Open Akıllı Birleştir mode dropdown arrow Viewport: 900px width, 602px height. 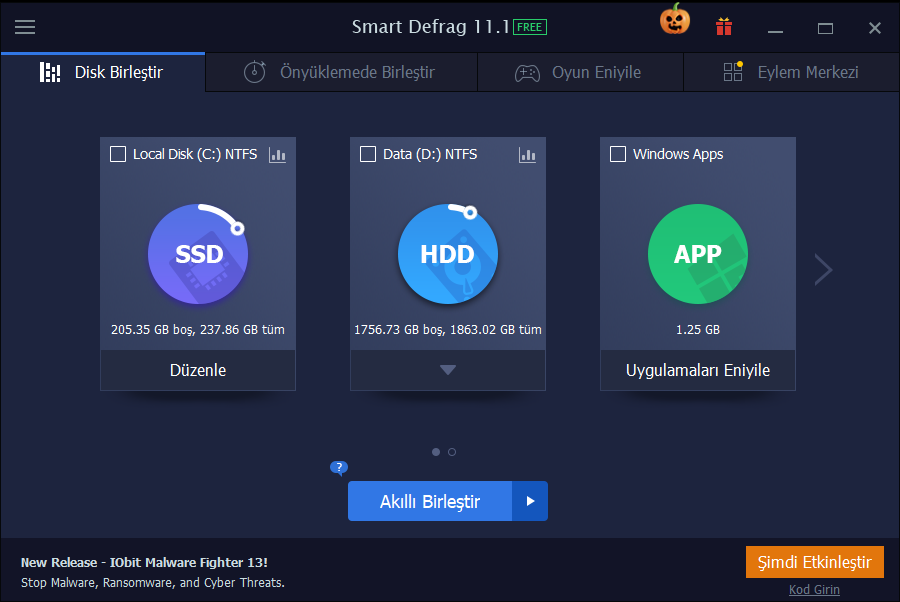click(x=530, y=501)
